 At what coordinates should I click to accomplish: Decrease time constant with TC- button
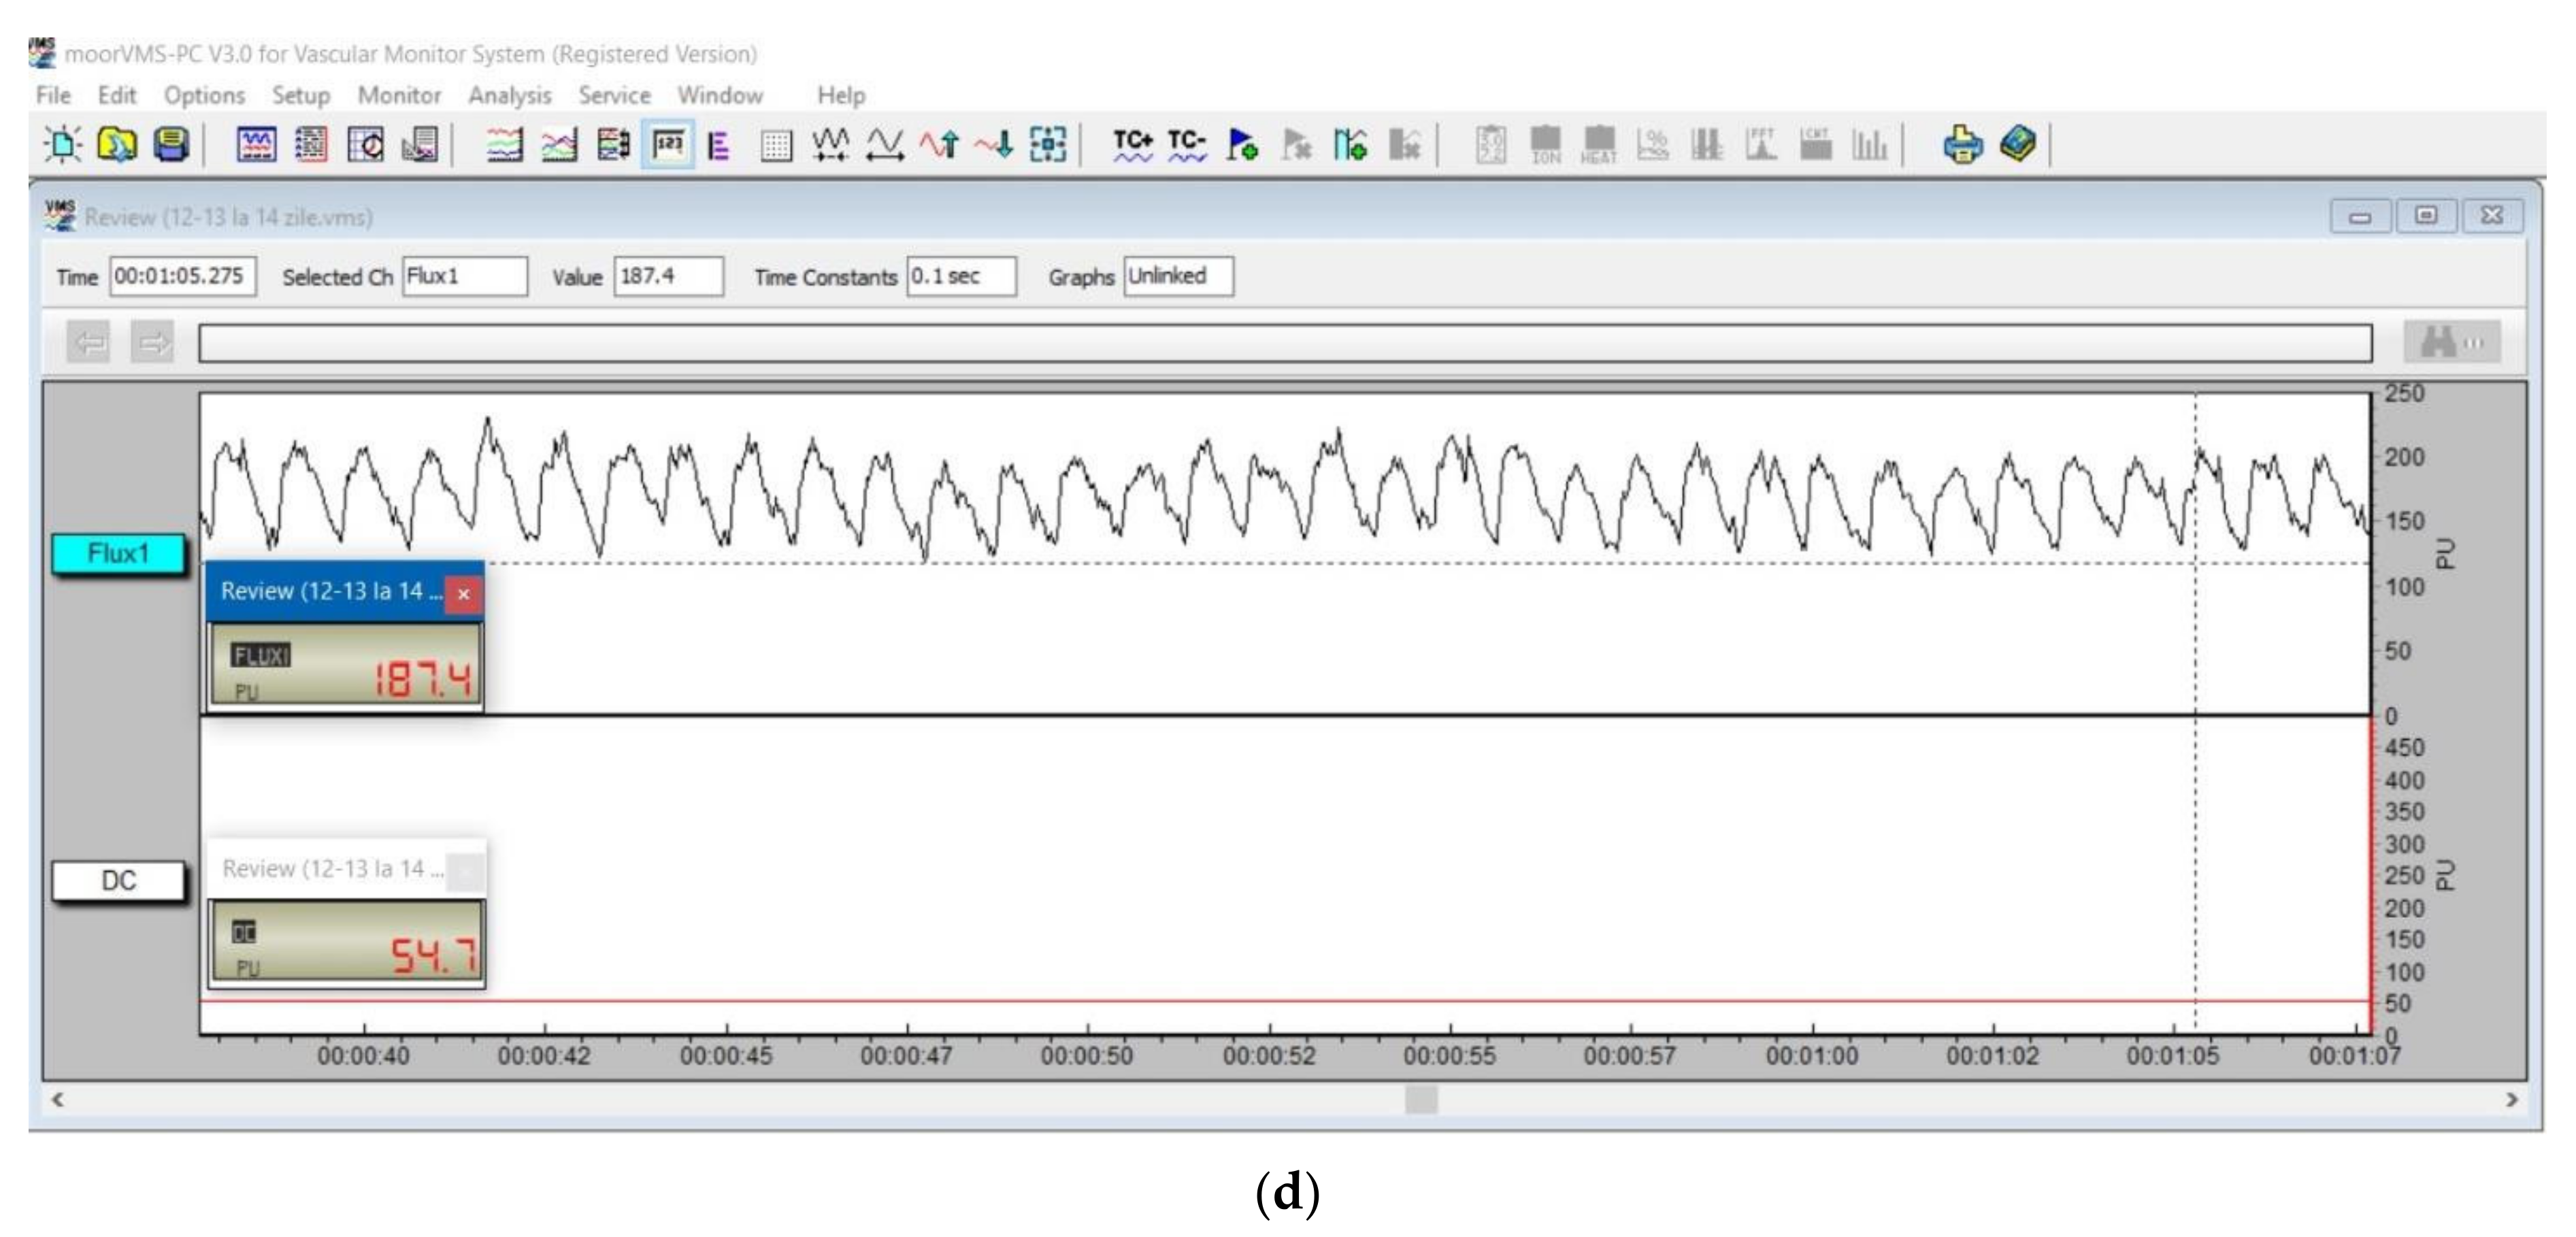pyautogui.click(x=1187, y=146)
